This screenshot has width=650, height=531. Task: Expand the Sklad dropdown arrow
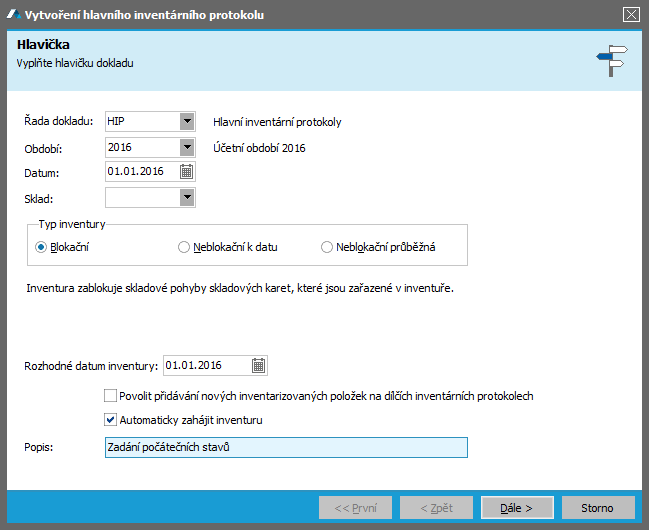[186, 197]
